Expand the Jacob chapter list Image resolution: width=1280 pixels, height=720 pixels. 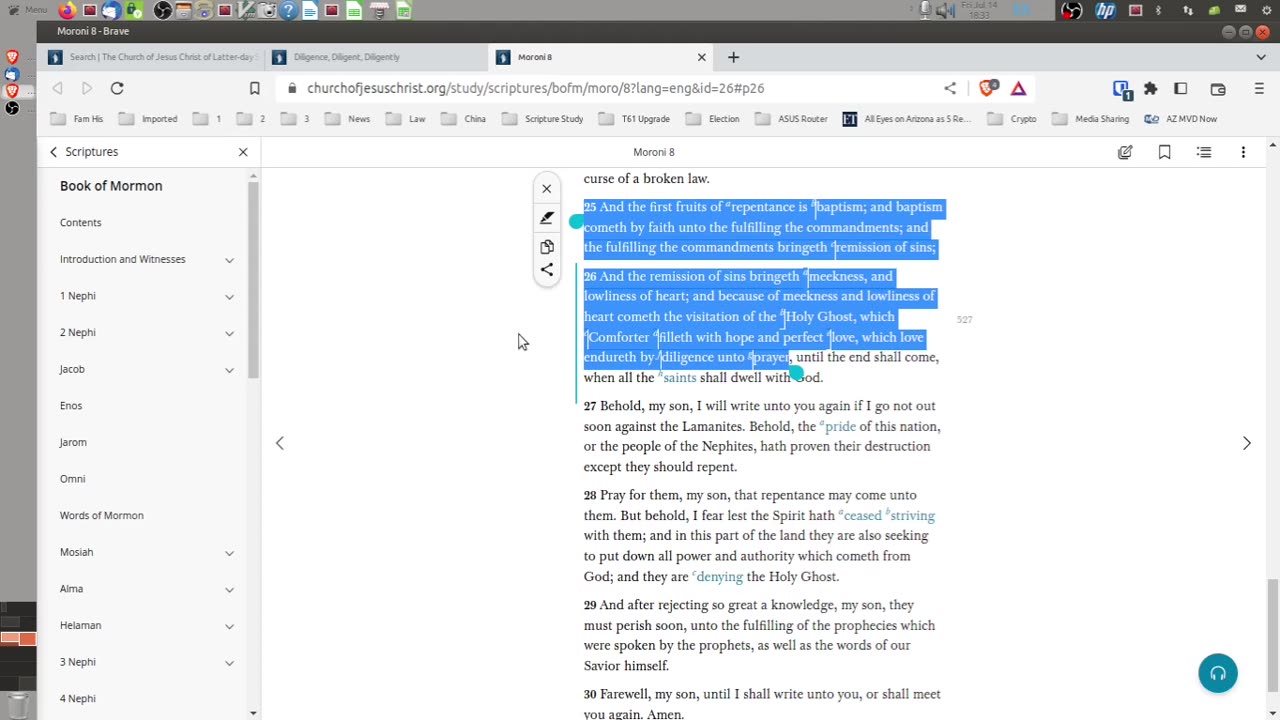[229, 370]
